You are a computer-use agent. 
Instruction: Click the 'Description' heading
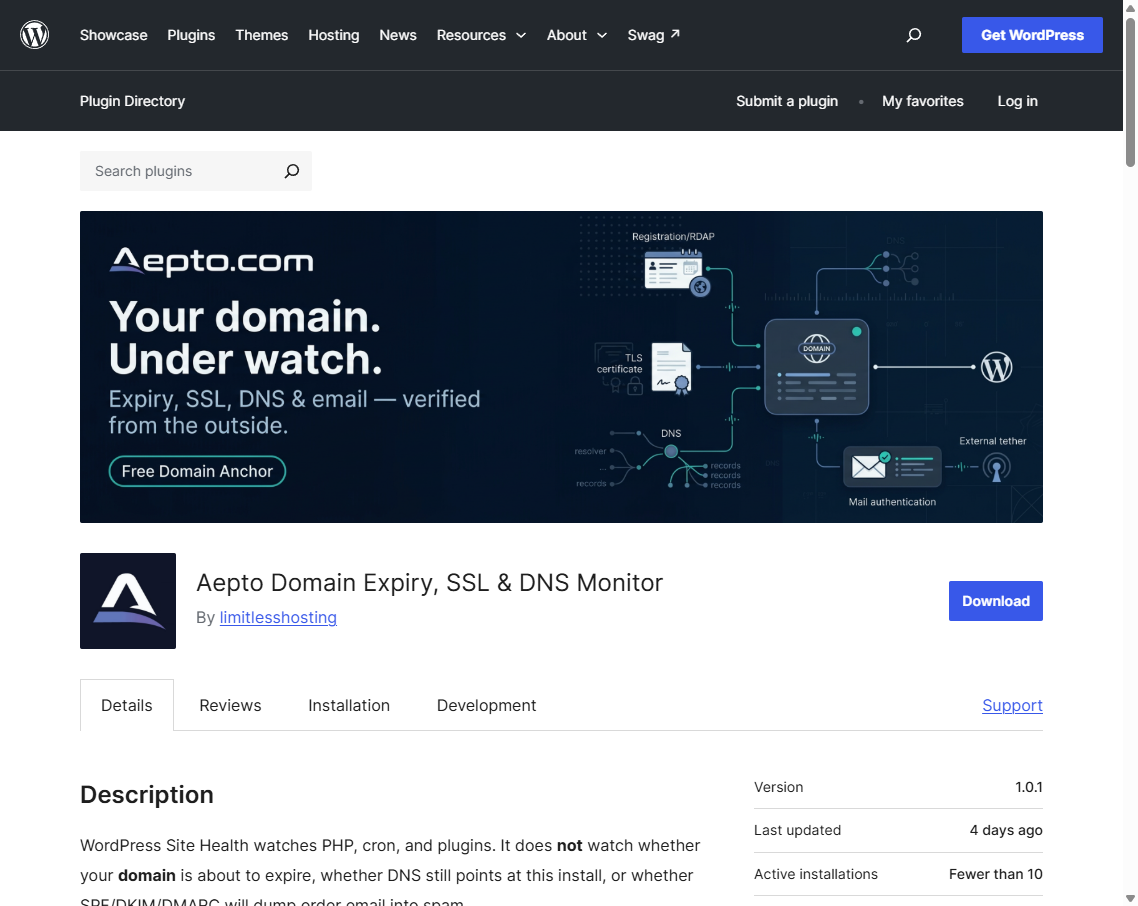(147, 794)
